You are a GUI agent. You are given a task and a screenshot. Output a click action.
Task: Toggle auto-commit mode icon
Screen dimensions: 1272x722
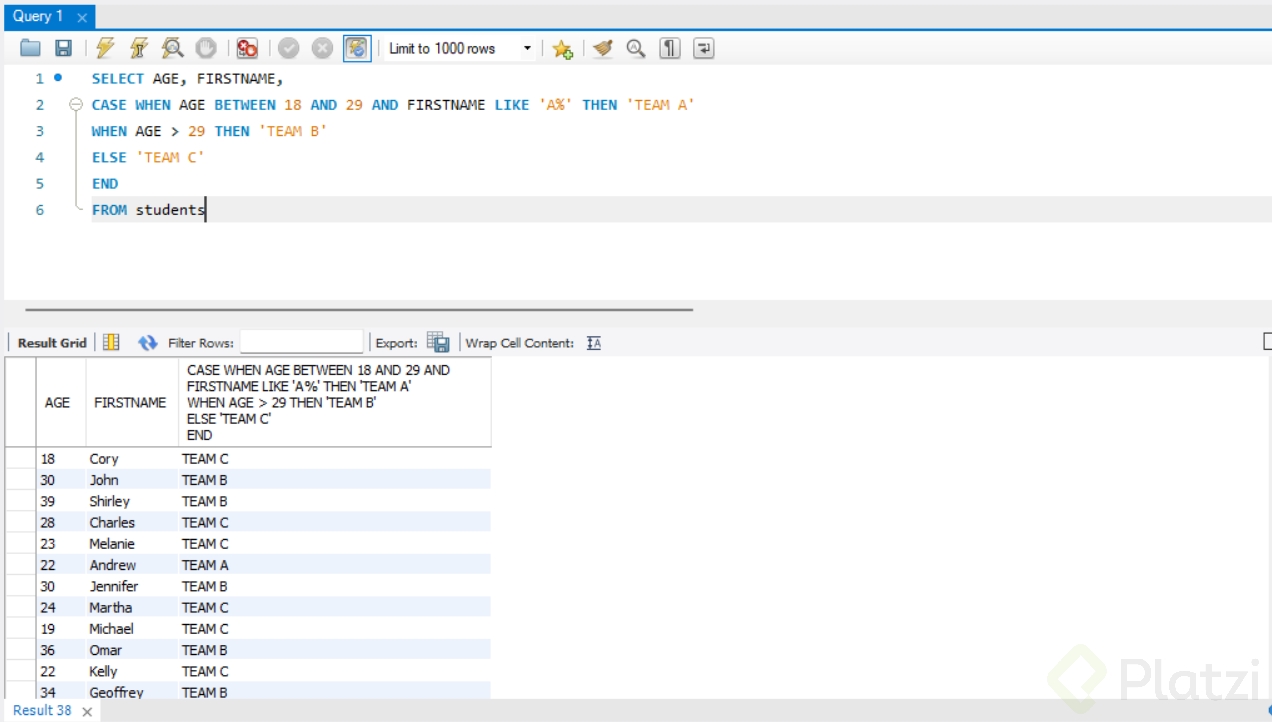click(x=357, y=48)
